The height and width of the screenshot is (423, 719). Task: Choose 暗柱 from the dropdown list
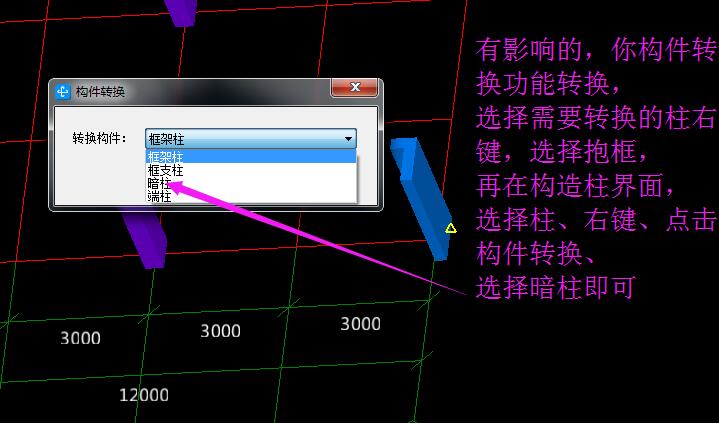(x=251, y=184)
